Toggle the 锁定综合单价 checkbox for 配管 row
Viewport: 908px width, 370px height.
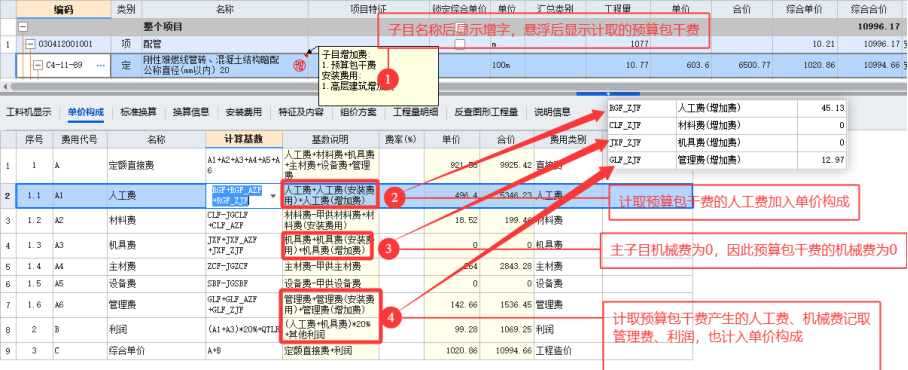point(460,44)
